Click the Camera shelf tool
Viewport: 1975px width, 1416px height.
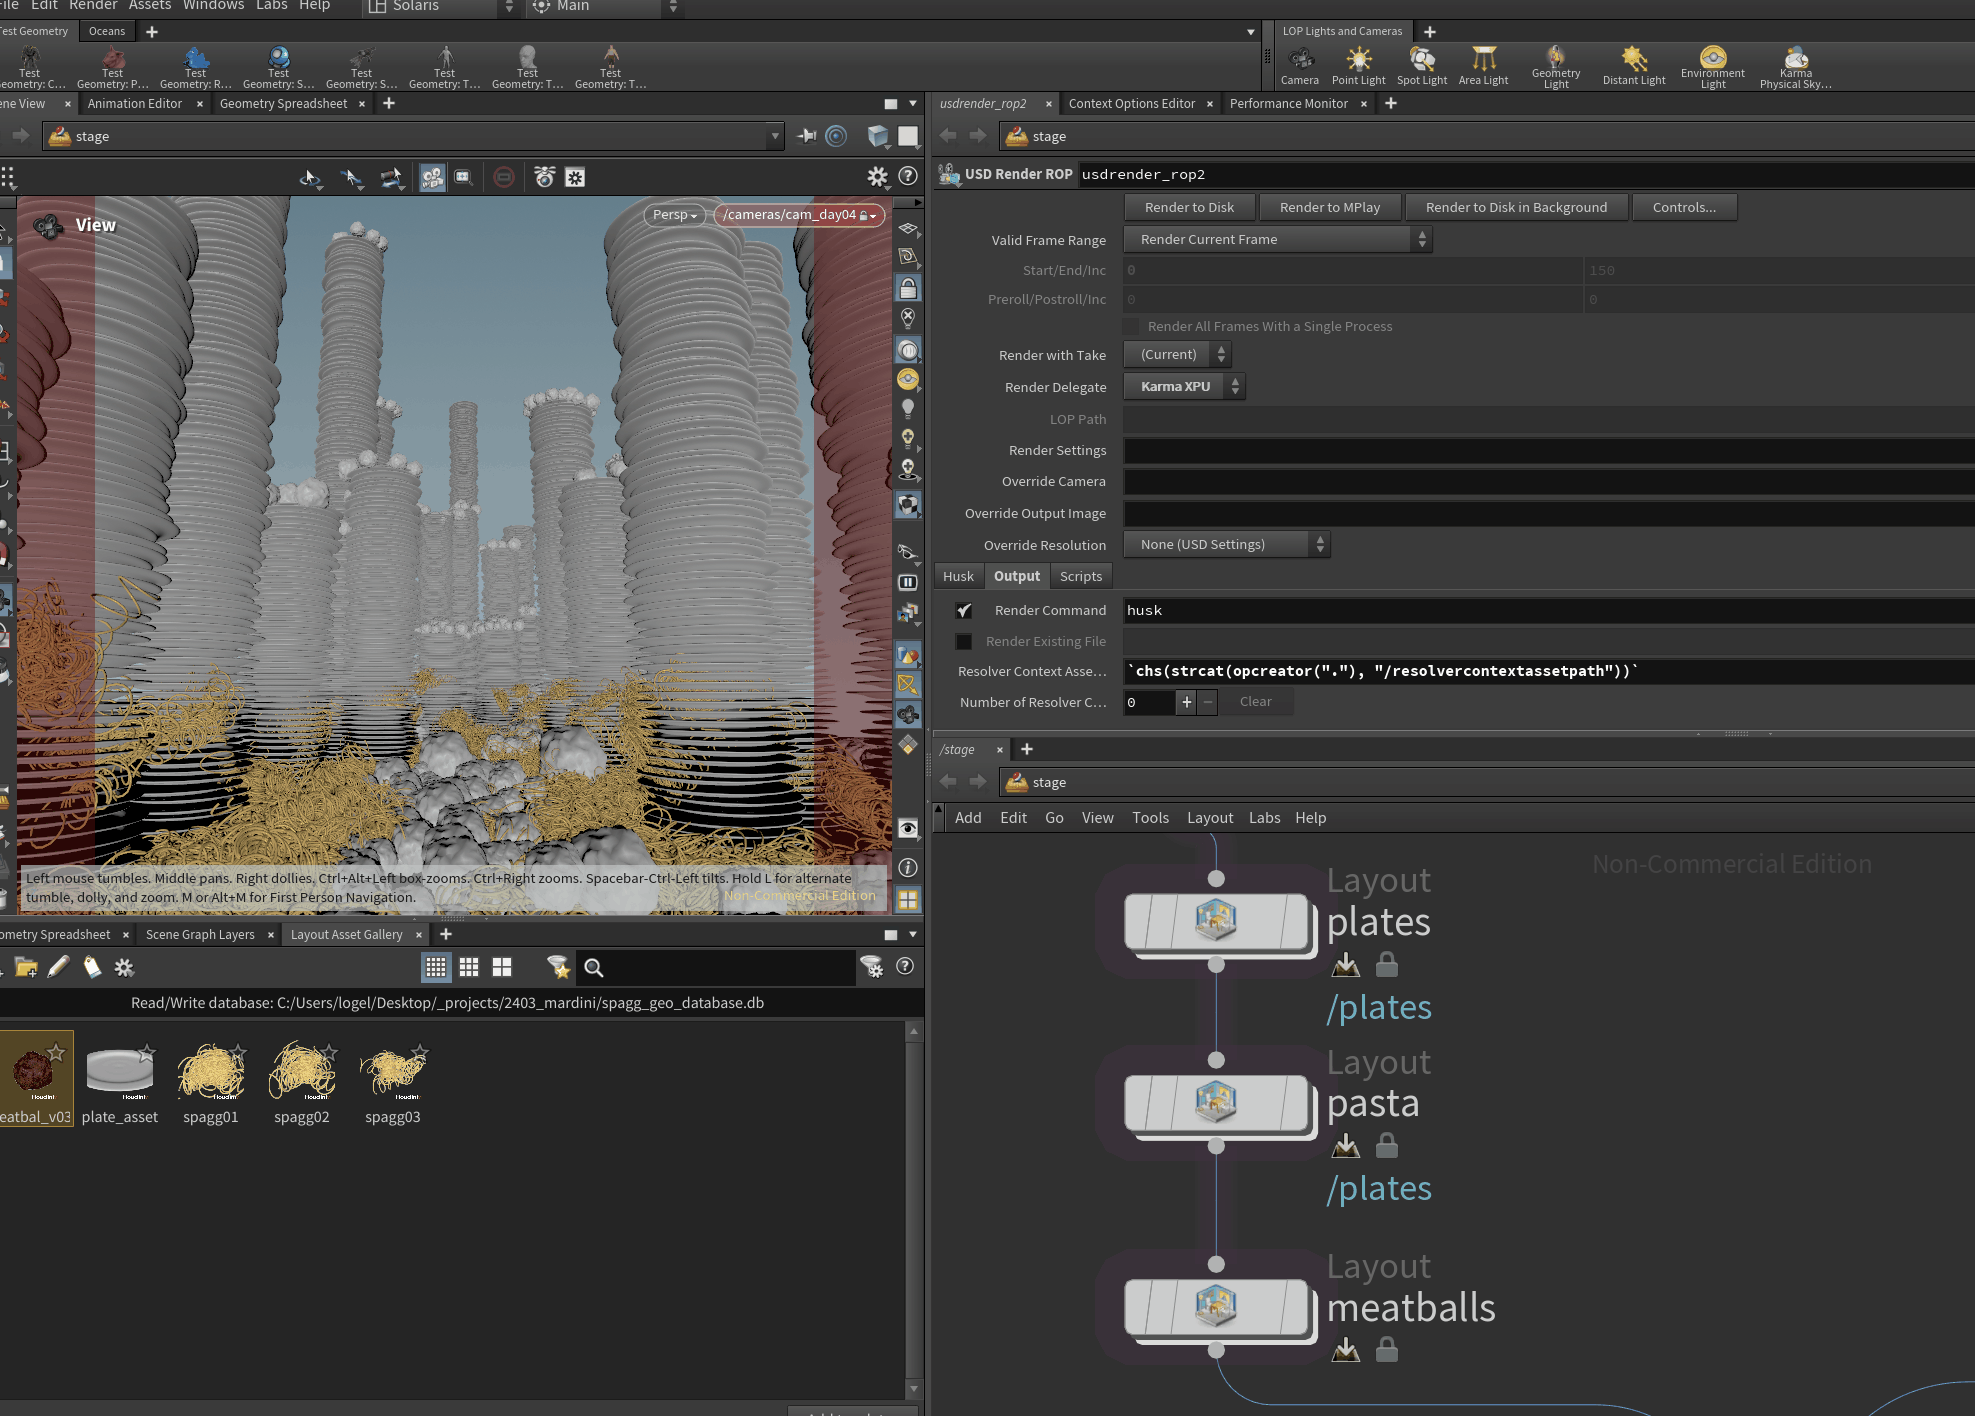coord(1300,66)
